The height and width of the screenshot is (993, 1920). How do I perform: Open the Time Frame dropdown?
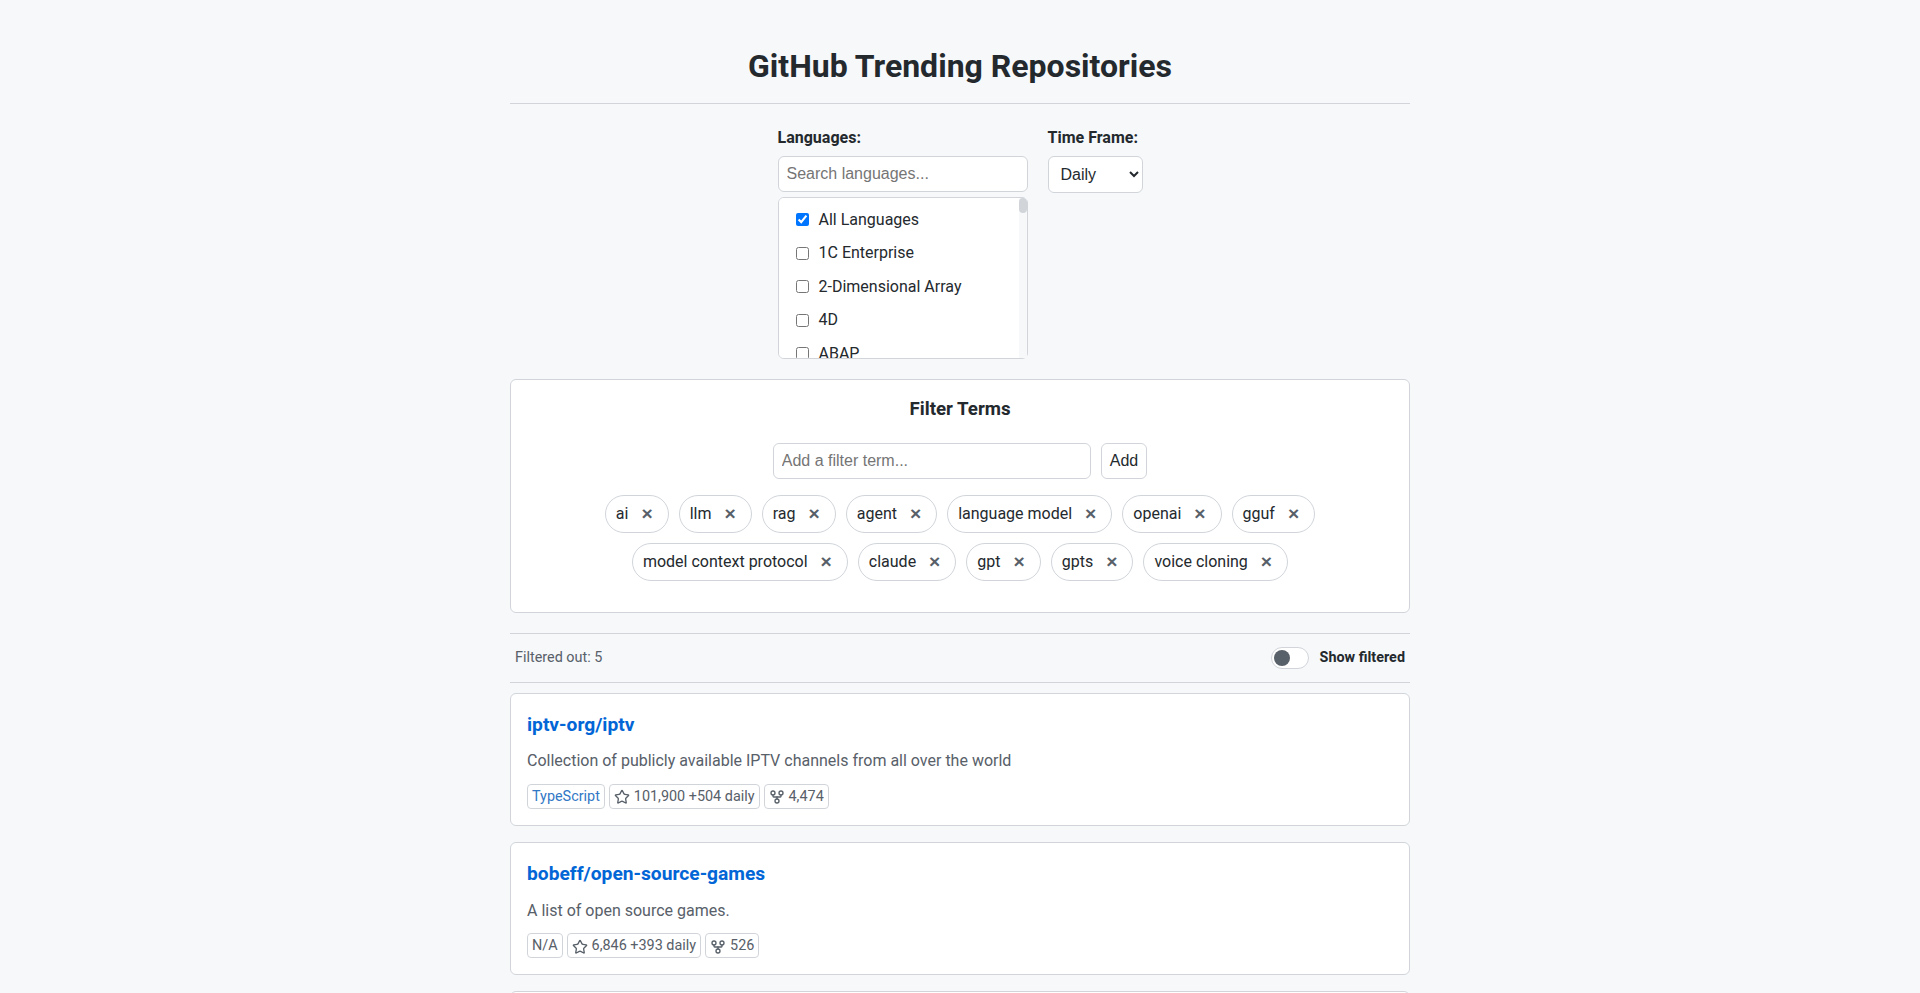pos(1095,174)
